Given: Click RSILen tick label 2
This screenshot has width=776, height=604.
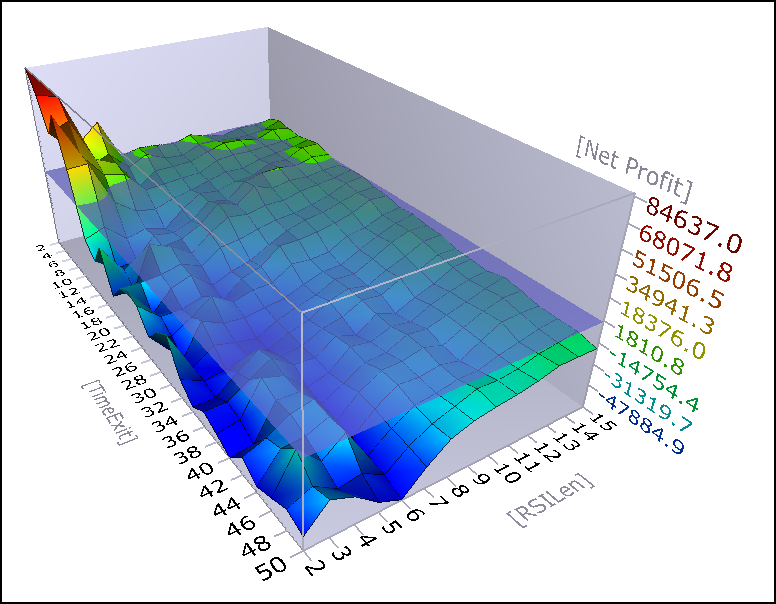Looking at the screenshot, I should pos(315,567).
